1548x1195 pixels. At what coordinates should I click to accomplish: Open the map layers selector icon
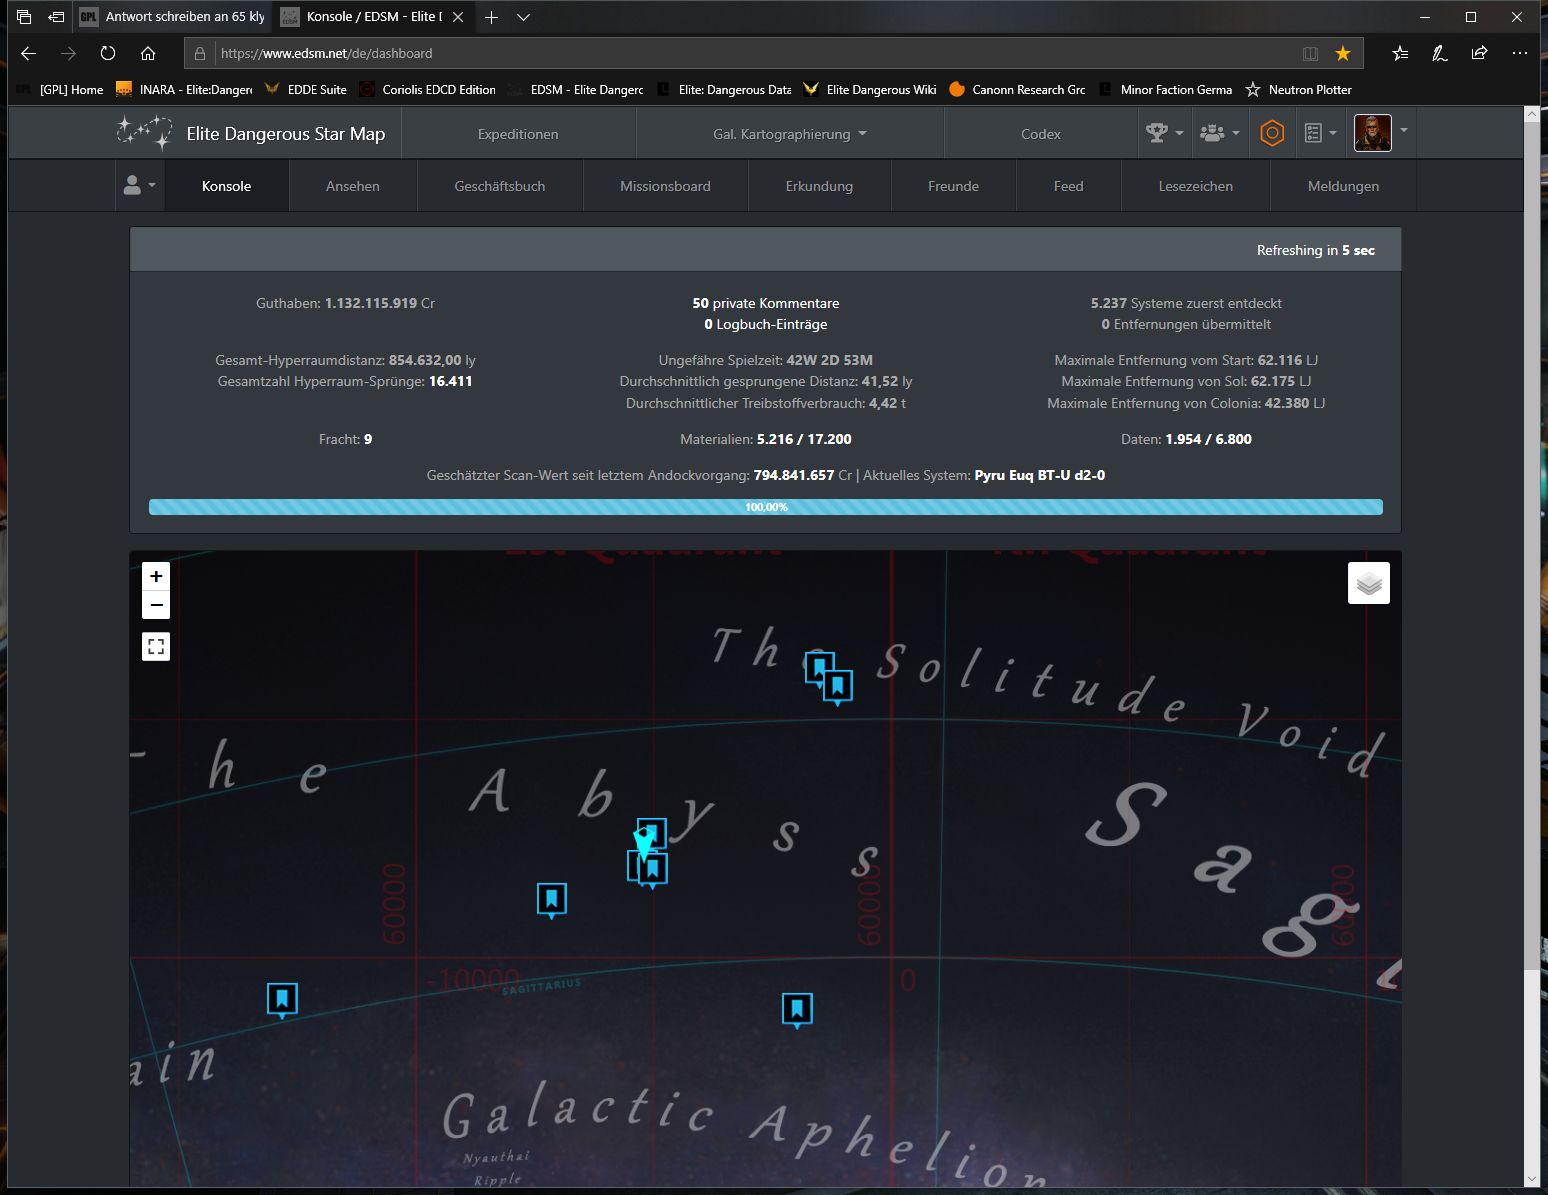coord(1368,583)
